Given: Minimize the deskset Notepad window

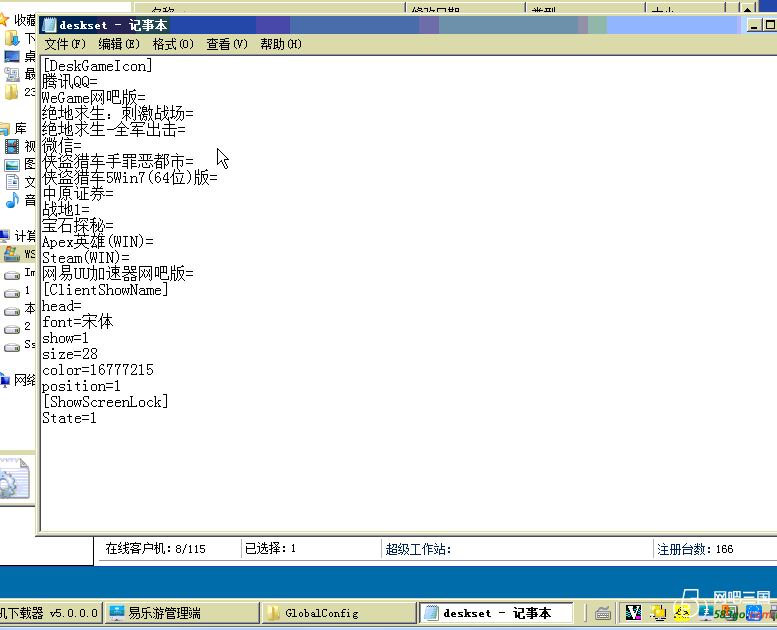Looking at the screenshot, I should click(x=754, y=25).
